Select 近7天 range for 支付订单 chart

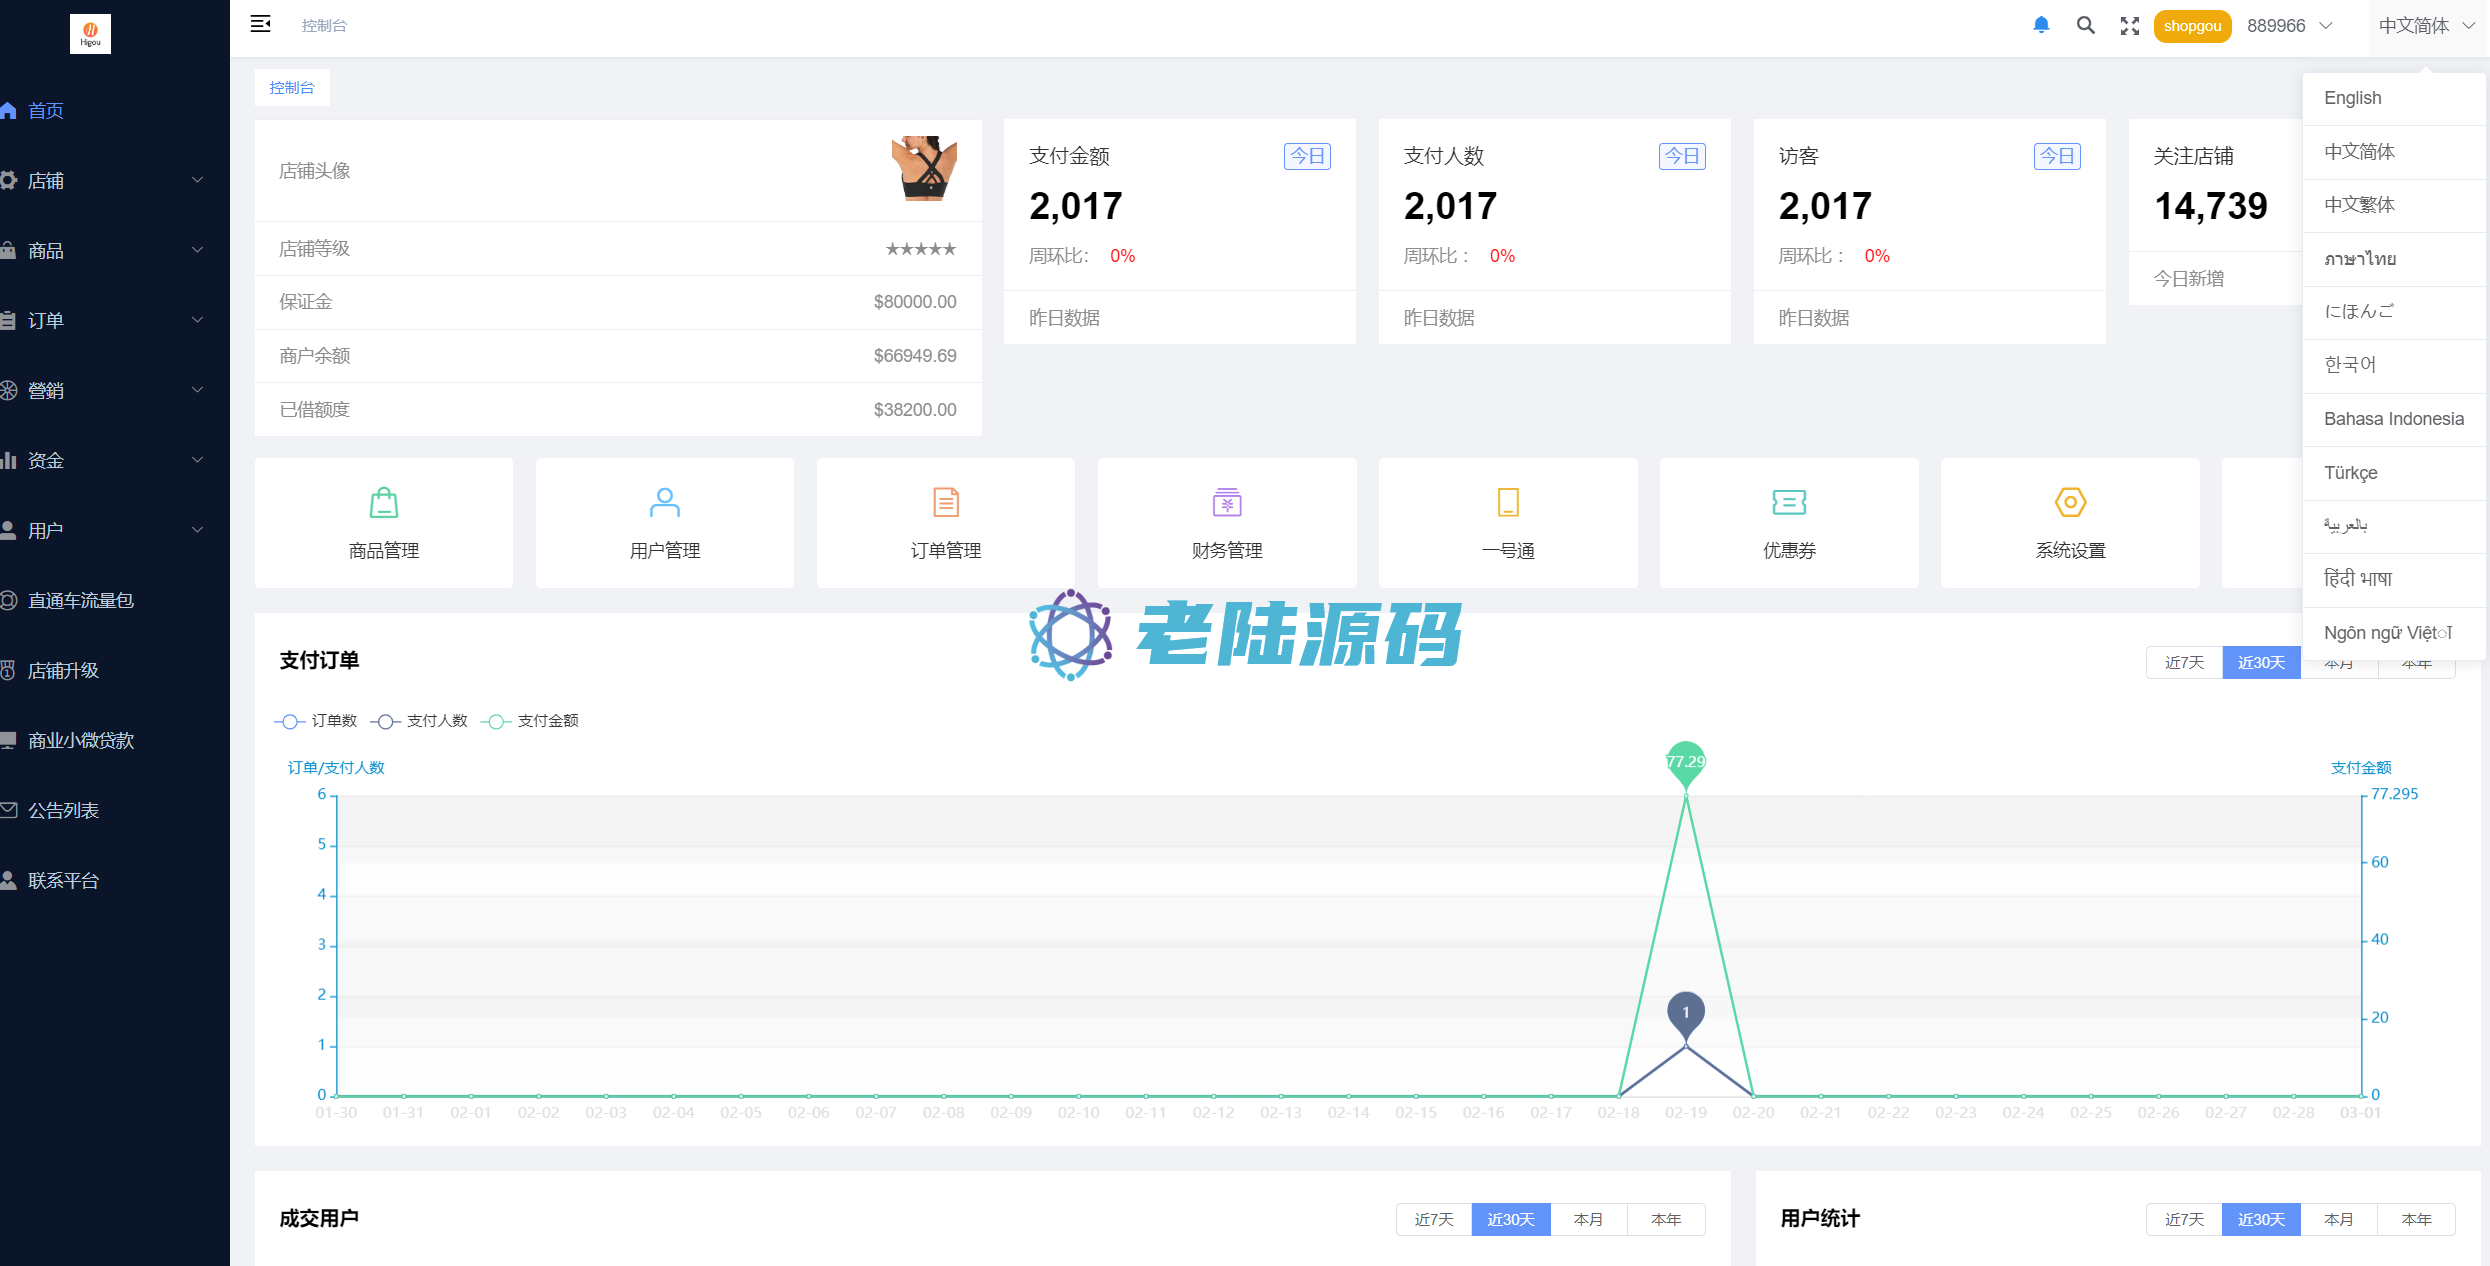click(x=2184, y=662)
